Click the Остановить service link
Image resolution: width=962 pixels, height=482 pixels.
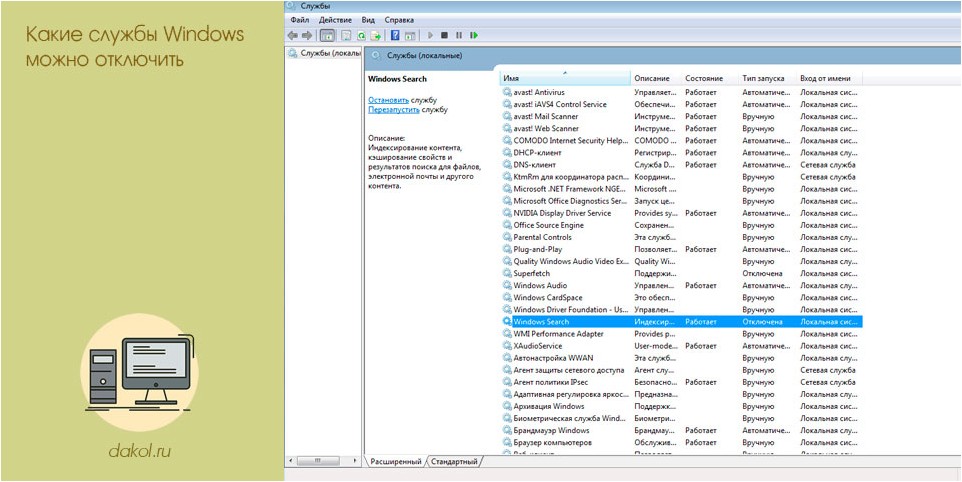(x=388, y=99)
